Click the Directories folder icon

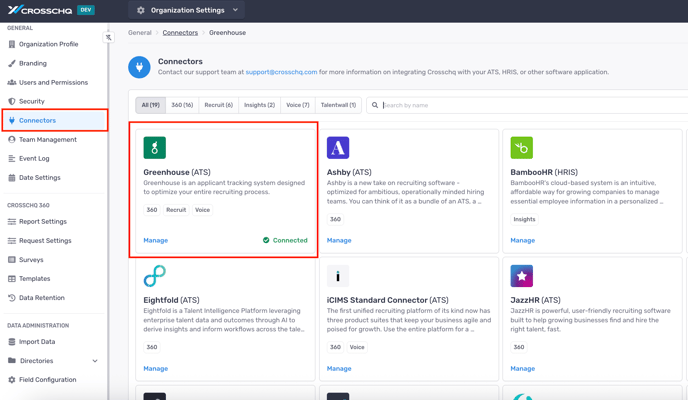pos(12,361)
